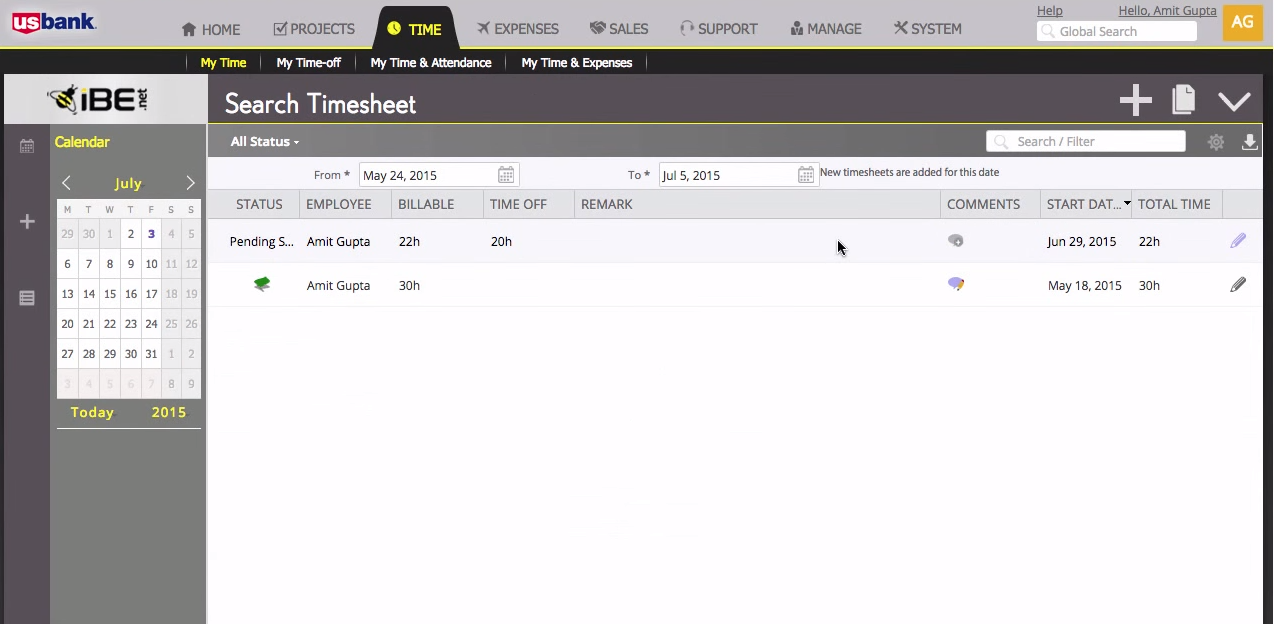Select My Time submenu item
Image resolution: width=1274 pixels, height=624 pixels.
tap(223, 63)
